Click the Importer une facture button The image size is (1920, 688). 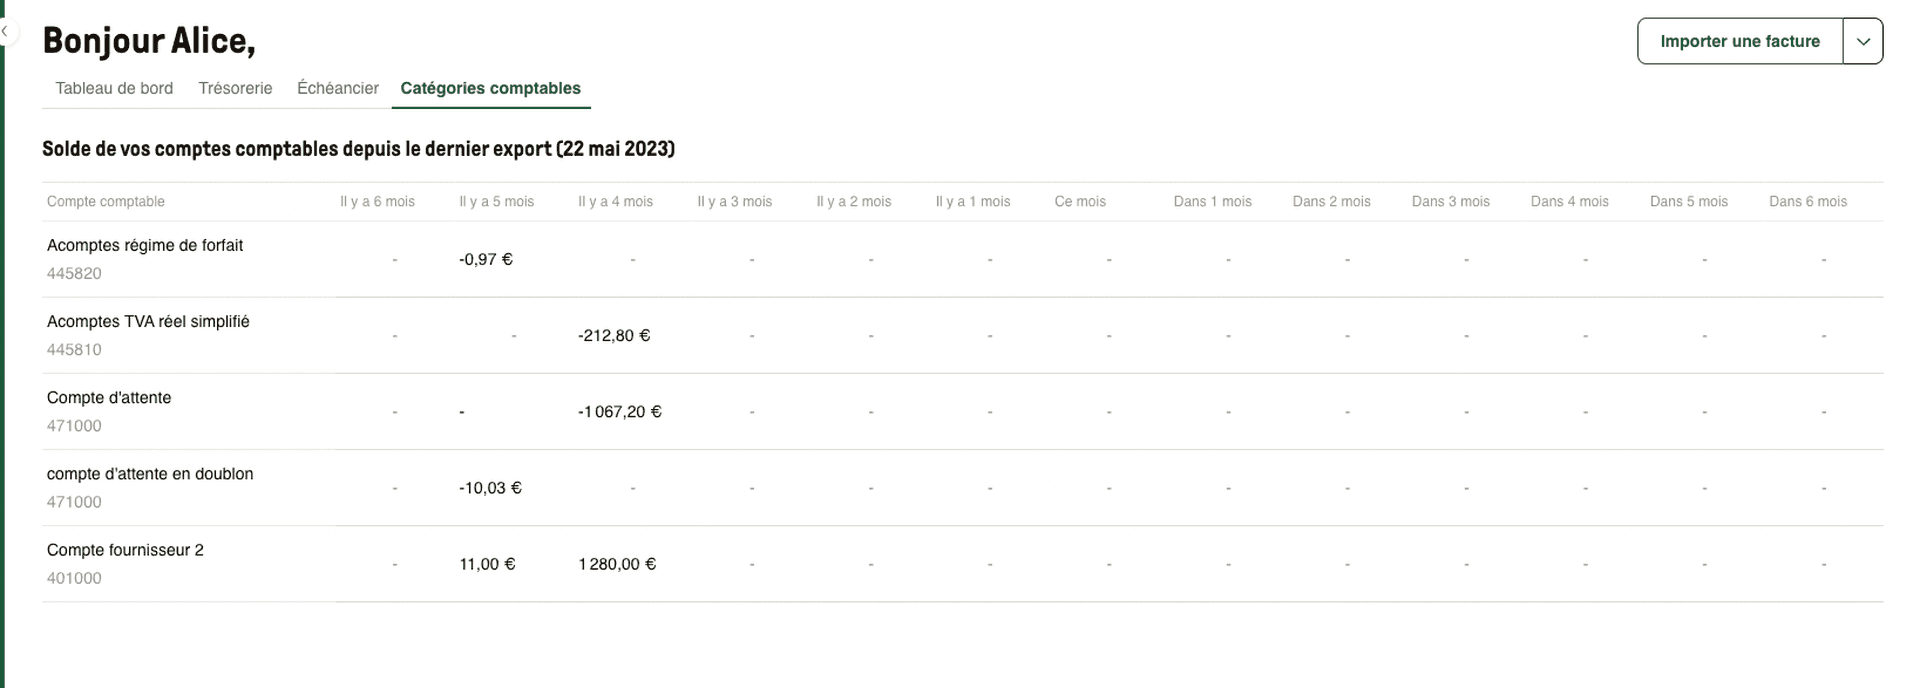(x=1740, y=41)
